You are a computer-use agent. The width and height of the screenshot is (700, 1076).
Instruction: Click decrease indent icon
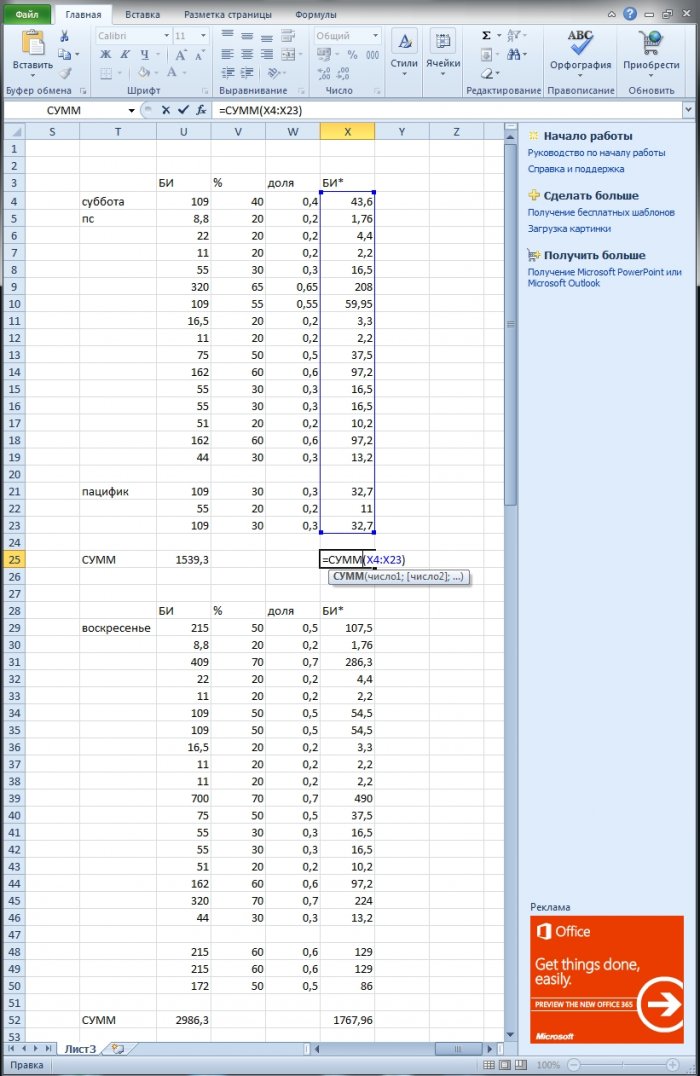pos(227,73)
